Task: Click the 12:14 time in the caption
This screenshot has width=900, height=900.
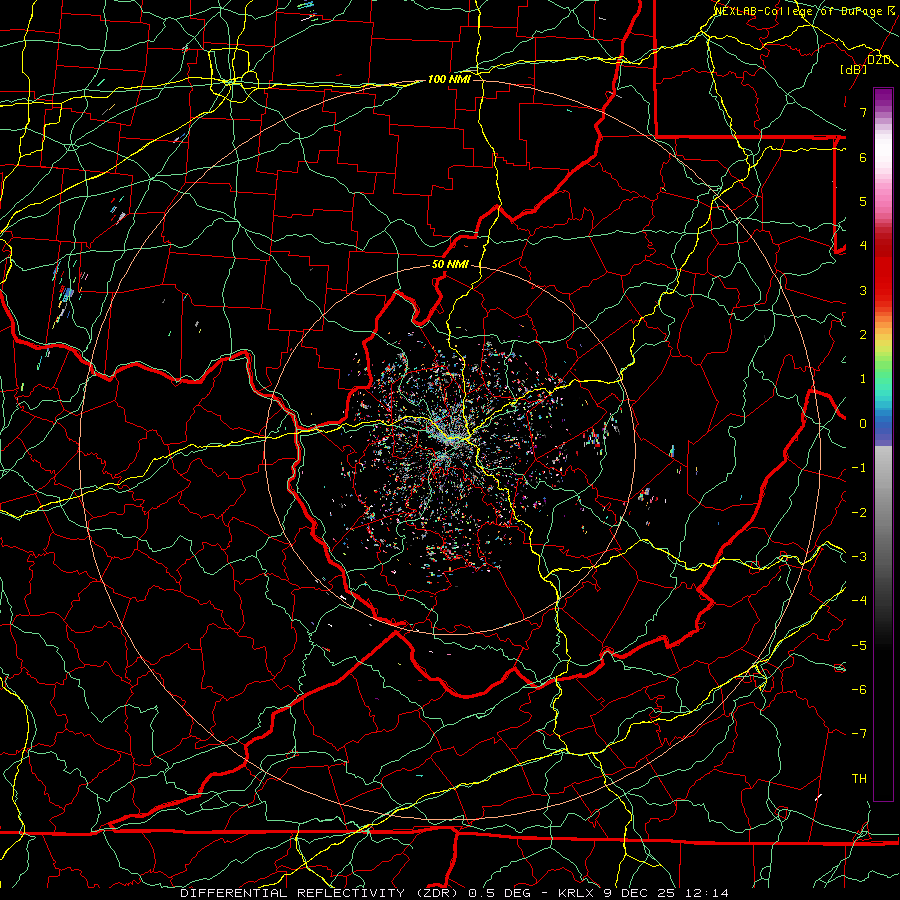Action: coord(705,893)
